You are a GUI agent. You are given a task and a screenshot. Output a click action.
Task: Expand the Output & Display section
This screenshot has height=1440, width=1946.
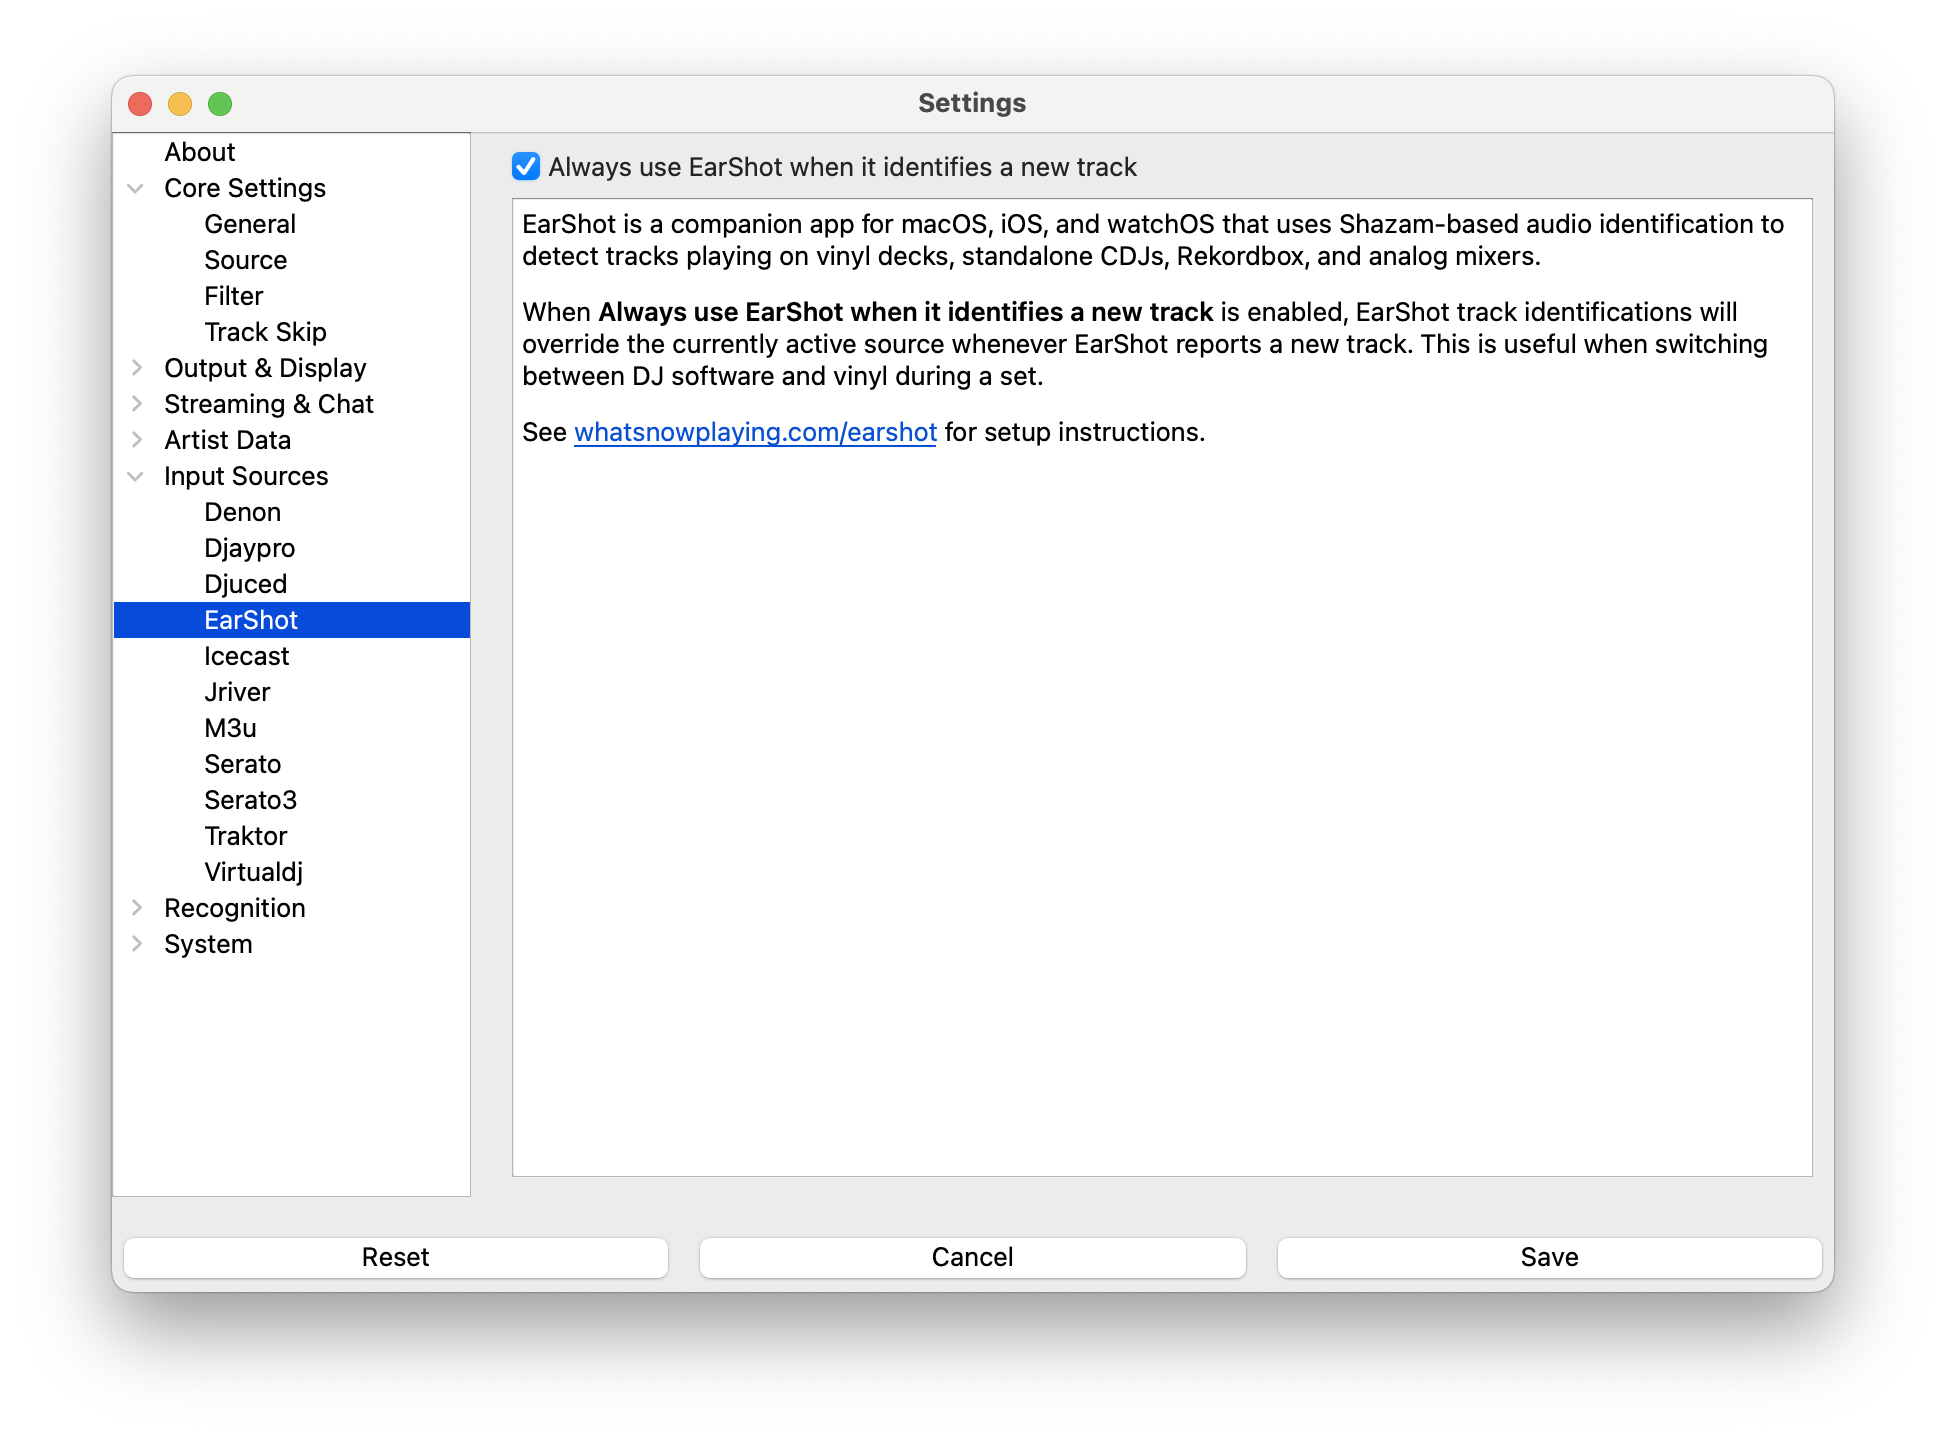136,368
